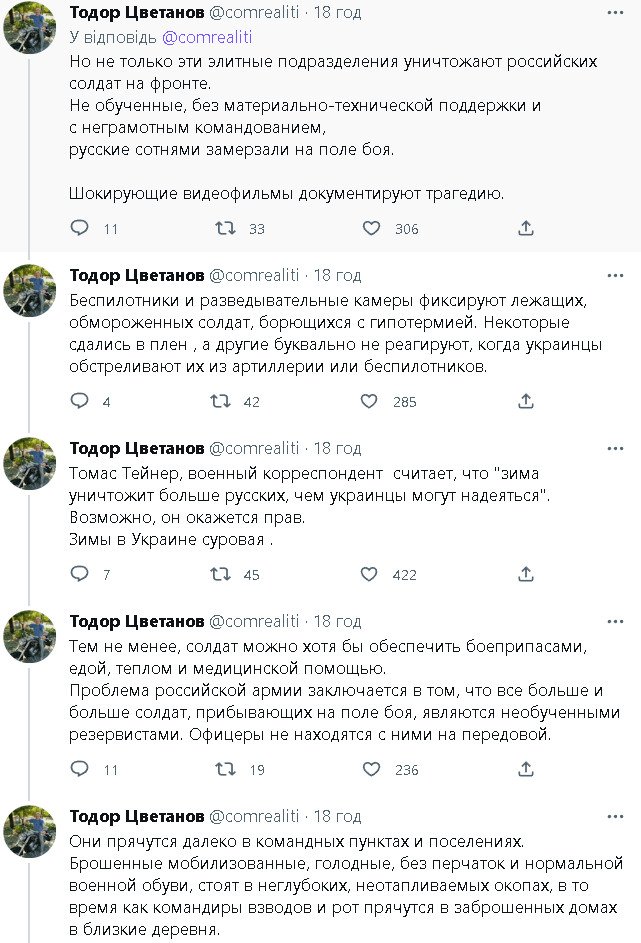641x943 pixels.
Task: Open more options menu on the drones tweet
Action: pos(618,275)
